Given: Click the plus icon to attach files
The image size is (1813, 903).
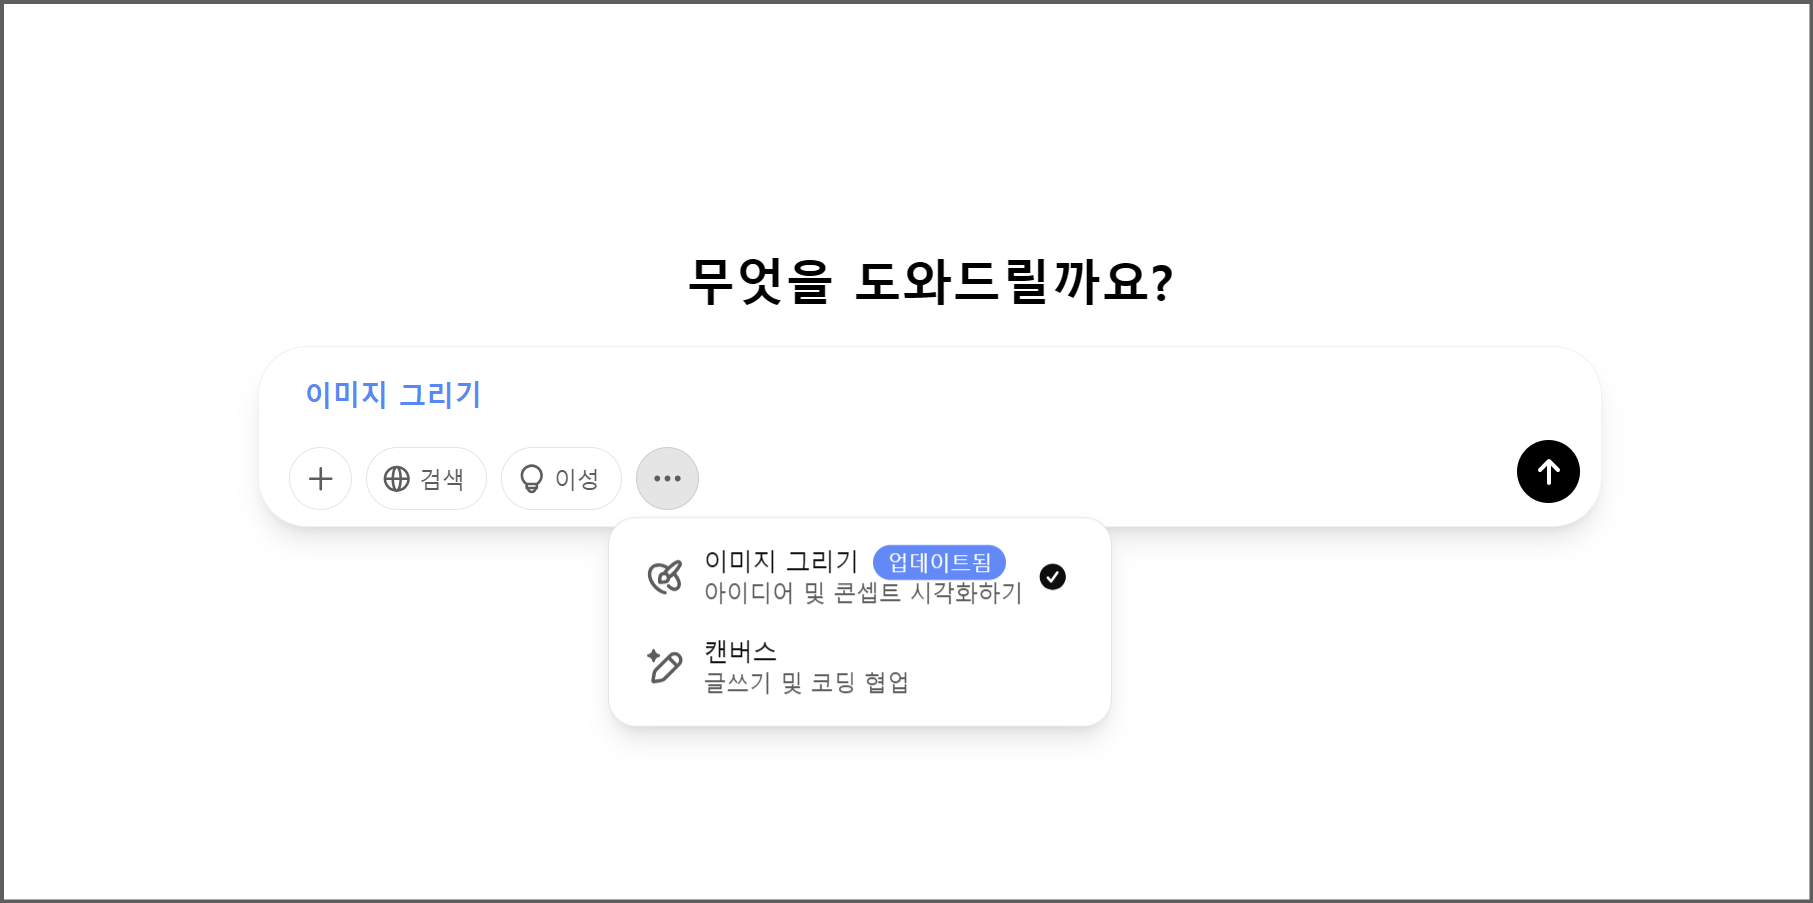Looking at the screenshot, I should click(x=320, y=478).
